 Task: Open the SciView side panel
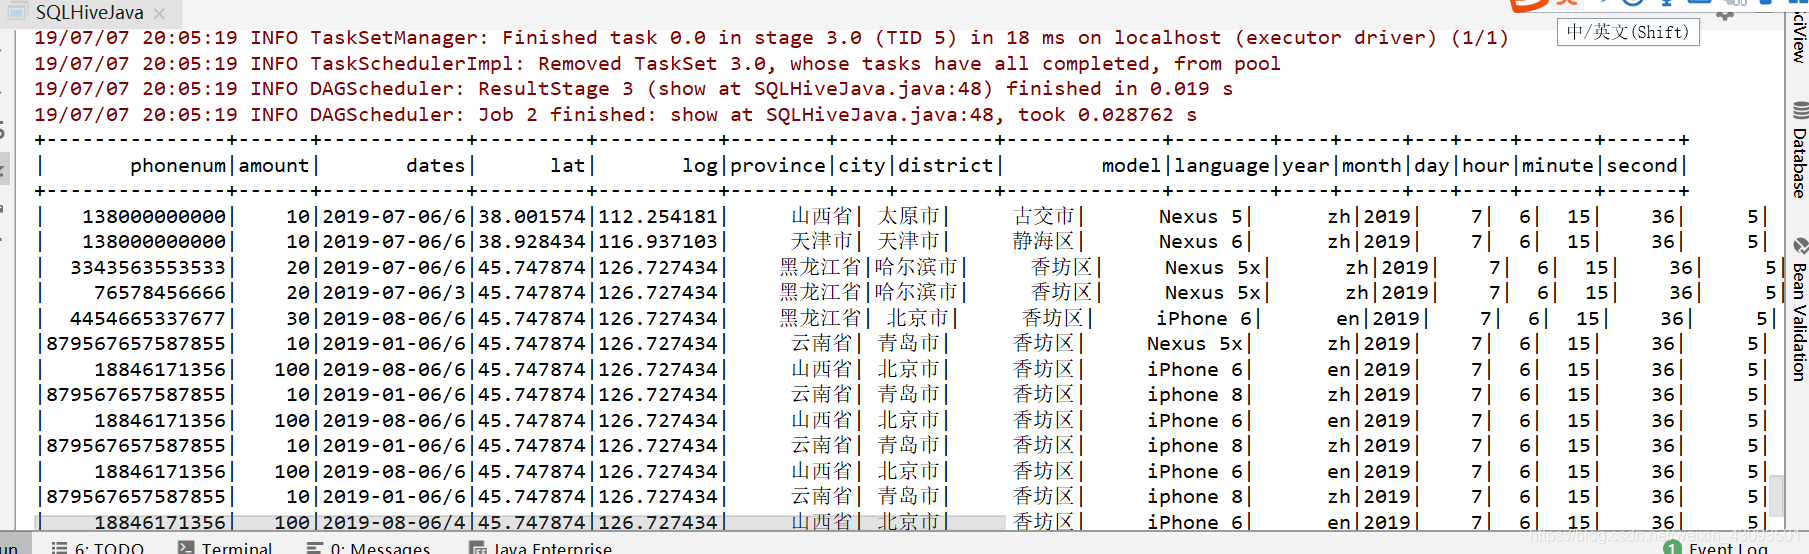click(x=1799, y=38)
